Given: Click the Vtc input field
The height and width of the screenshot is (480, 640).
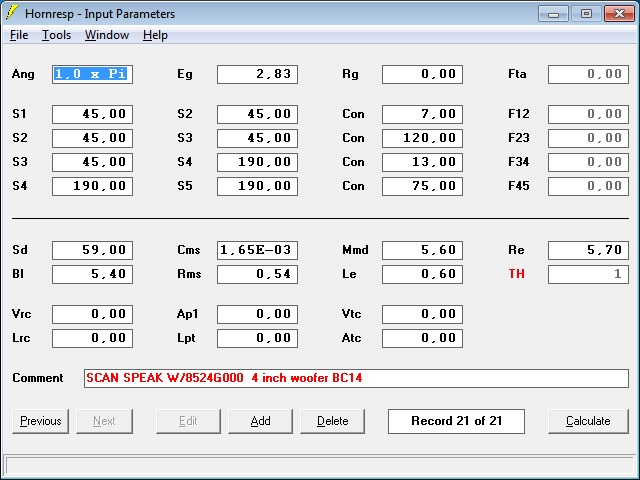Looking at the screenshot, I should (x=422, y=314).
